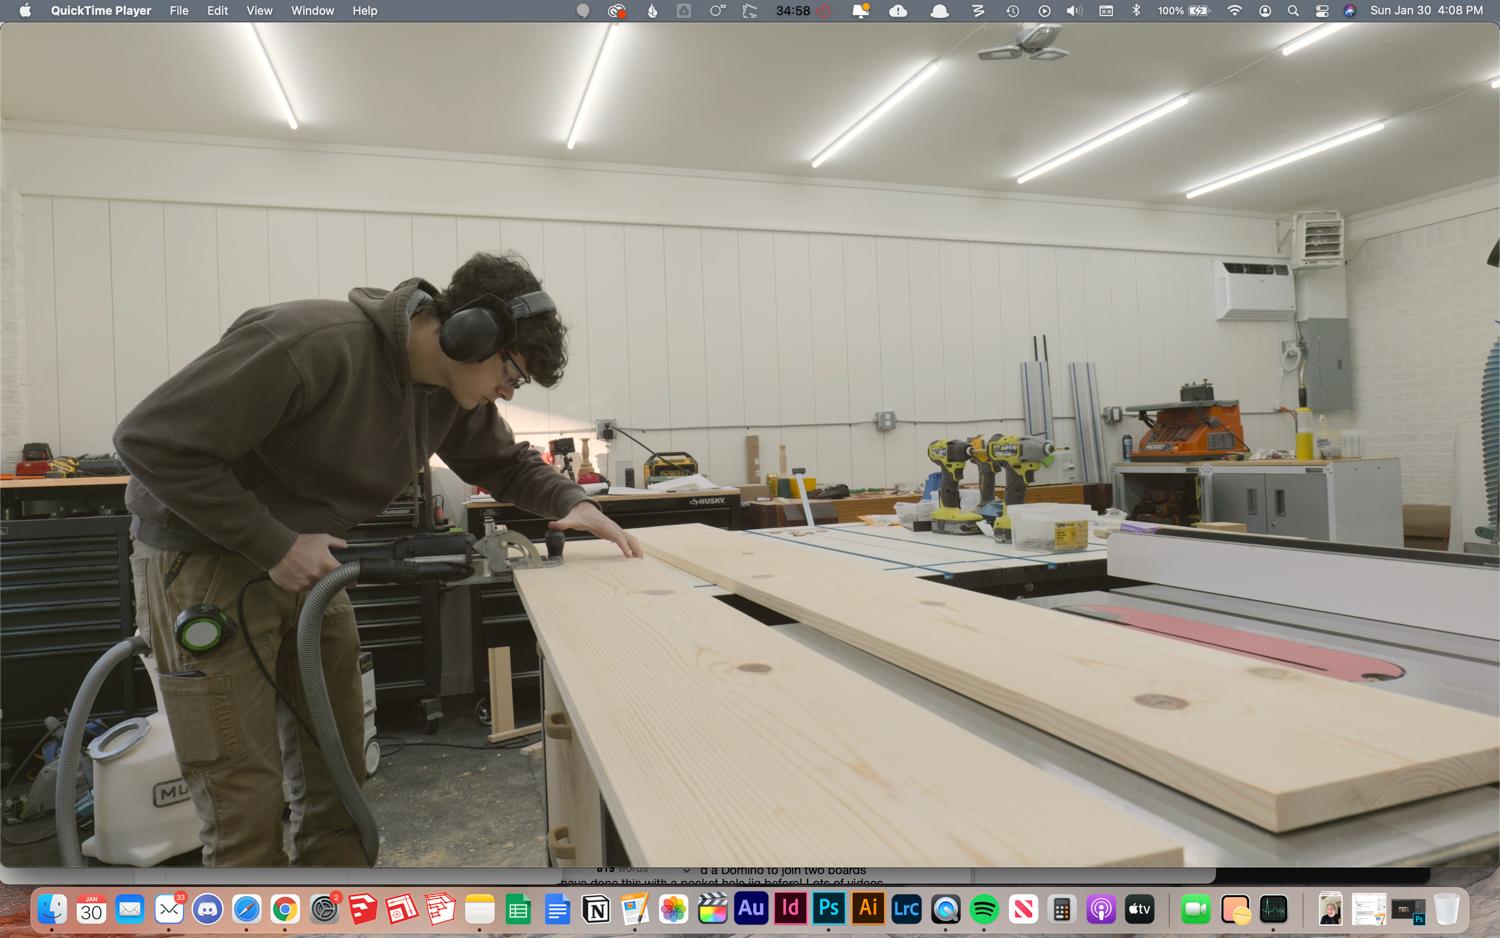Screen dimensions: 1500x938
Task: Launch Adobe Photoshop from the dock
Action: point(829,909)
